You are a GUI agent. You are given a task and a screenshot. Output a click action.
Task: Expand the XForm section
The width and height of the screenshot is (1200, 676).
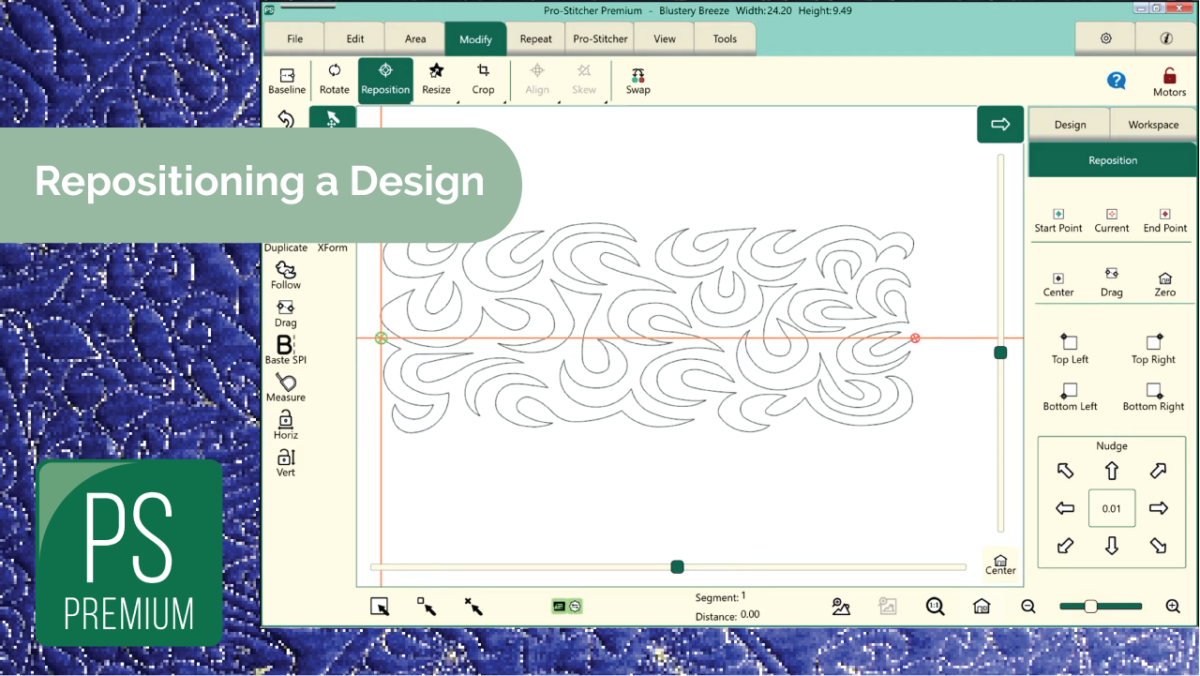pos(332,247)
